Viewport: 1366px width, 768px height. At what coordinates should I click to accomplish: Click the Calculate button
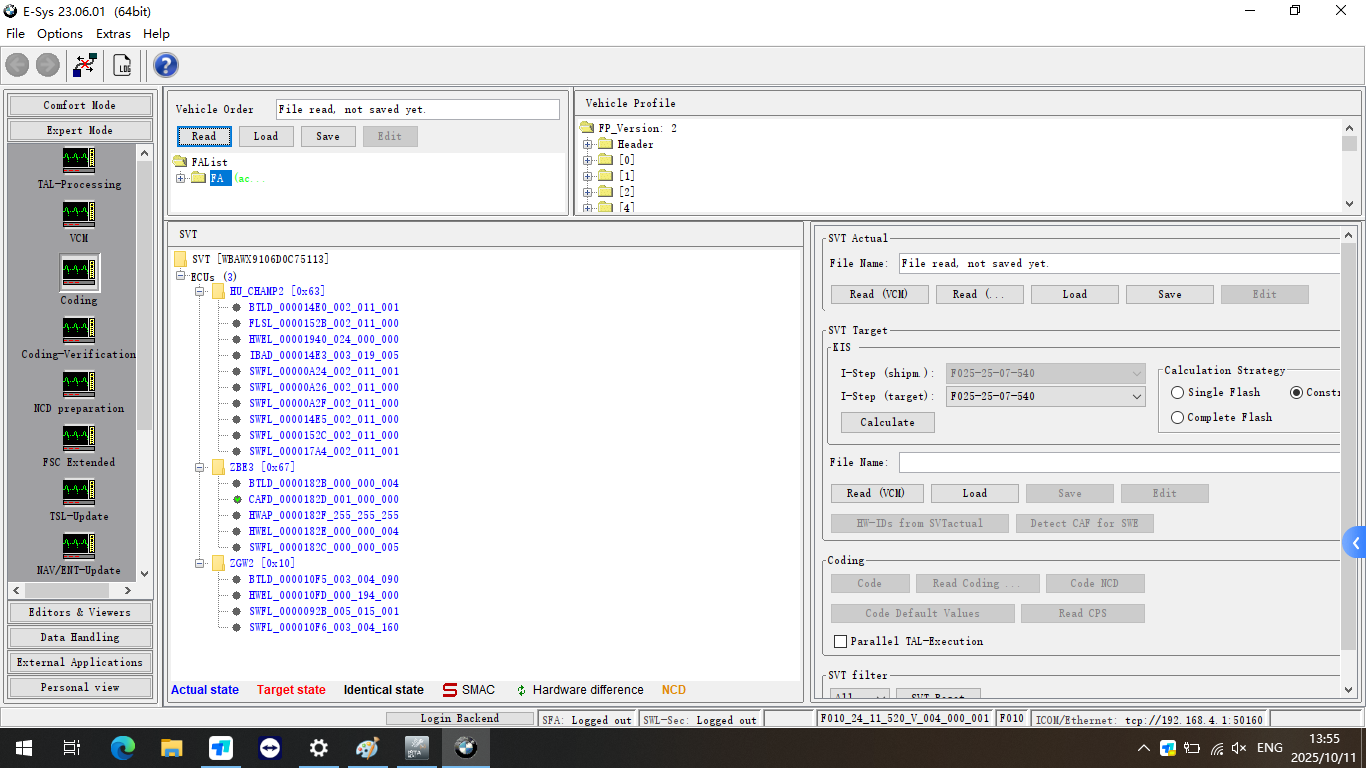[x=887, y=423]
